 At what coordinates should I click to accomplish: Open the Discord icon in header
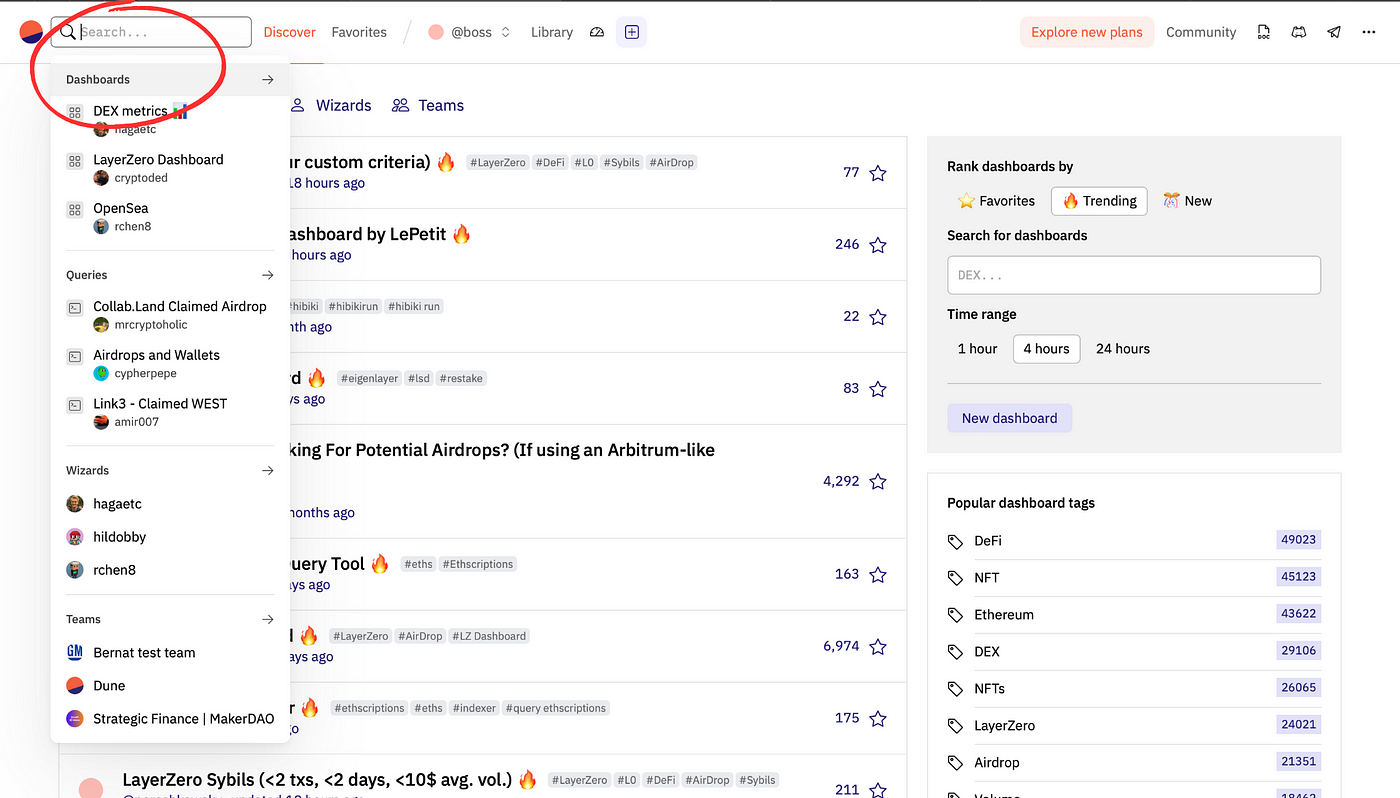click(x=1299, y=32)
